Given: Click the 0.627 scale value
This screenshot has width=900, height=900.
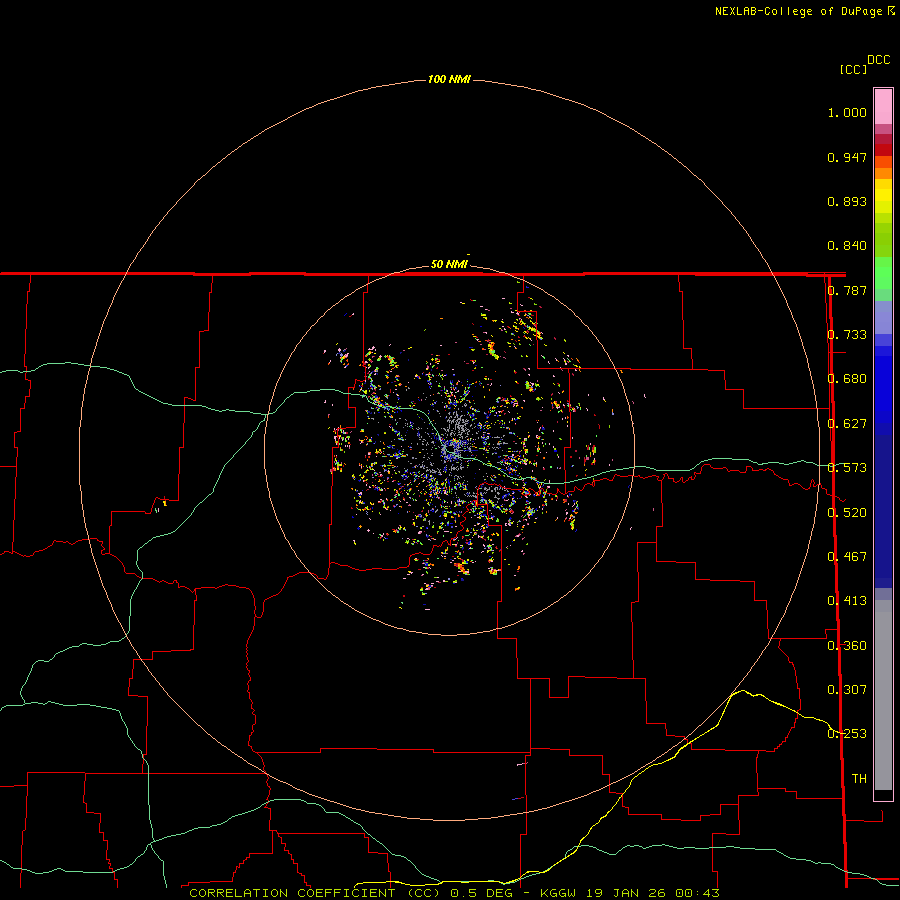Looking at the screenshot, I should tap(847, 424).
